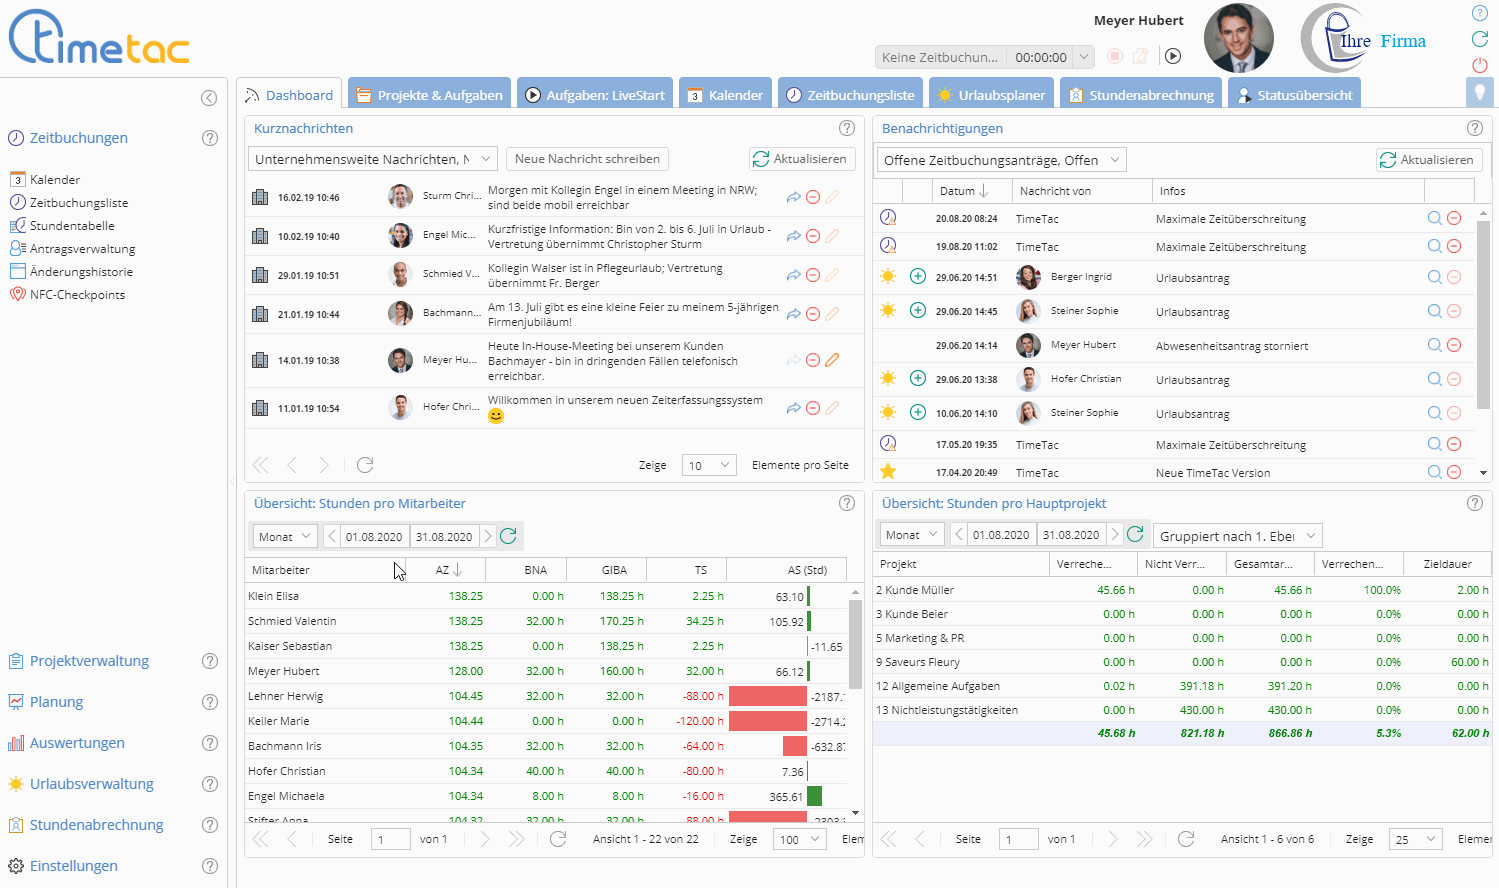Collapse the left sidebar panel
This screenshot has height=888, width=1499.
click(x=209, y=98)
